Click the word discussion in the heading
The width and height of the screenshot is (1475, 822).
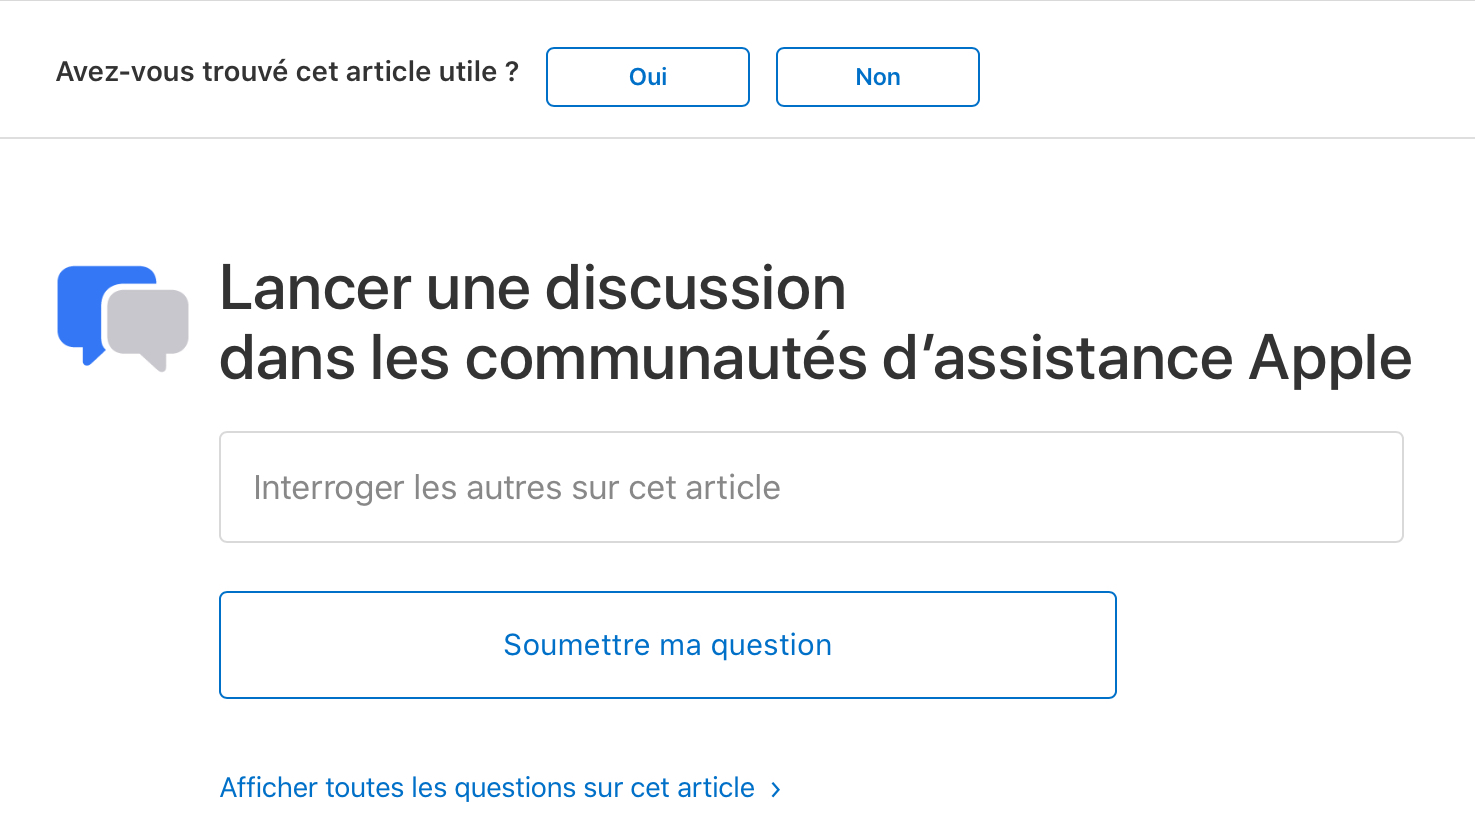coord(695,288)
